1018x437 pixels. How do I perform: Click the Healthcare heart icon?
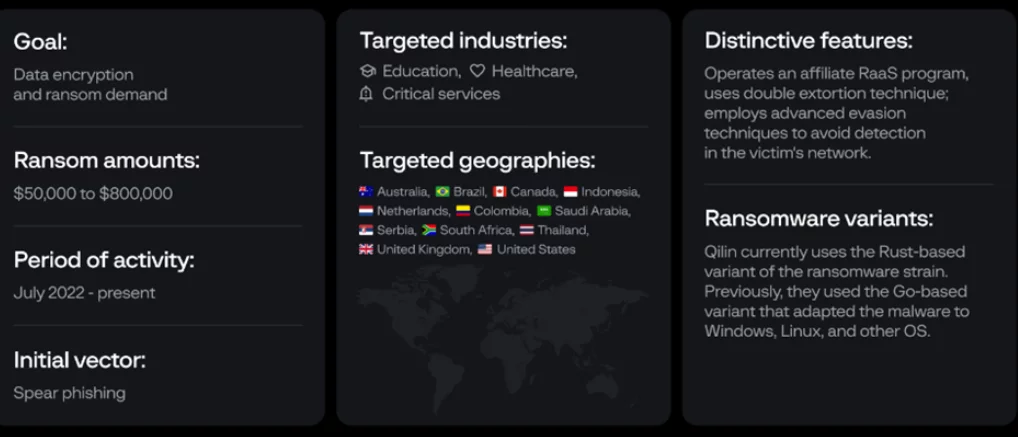click(477, 71)
